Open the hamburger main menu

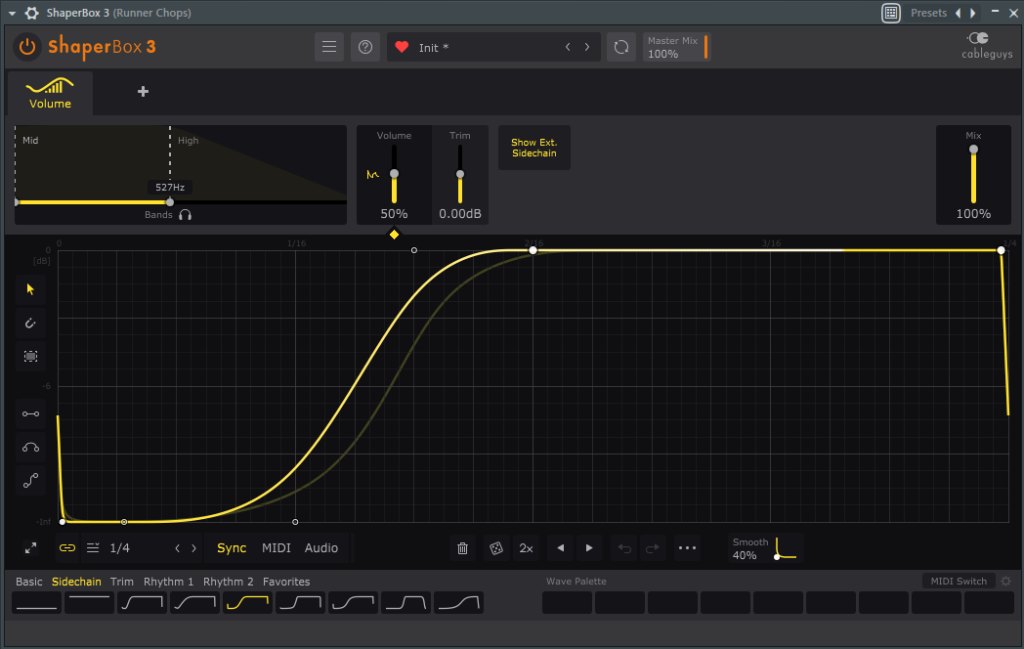tap(328, 47)
